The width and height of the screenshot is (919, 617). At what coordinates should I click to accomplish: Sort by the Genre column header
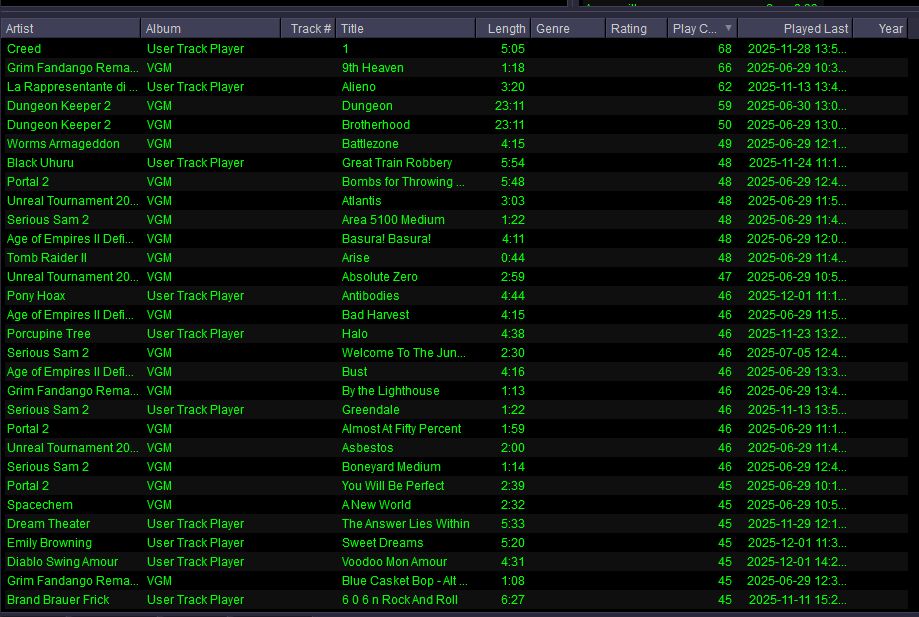(x=567, y=29)
